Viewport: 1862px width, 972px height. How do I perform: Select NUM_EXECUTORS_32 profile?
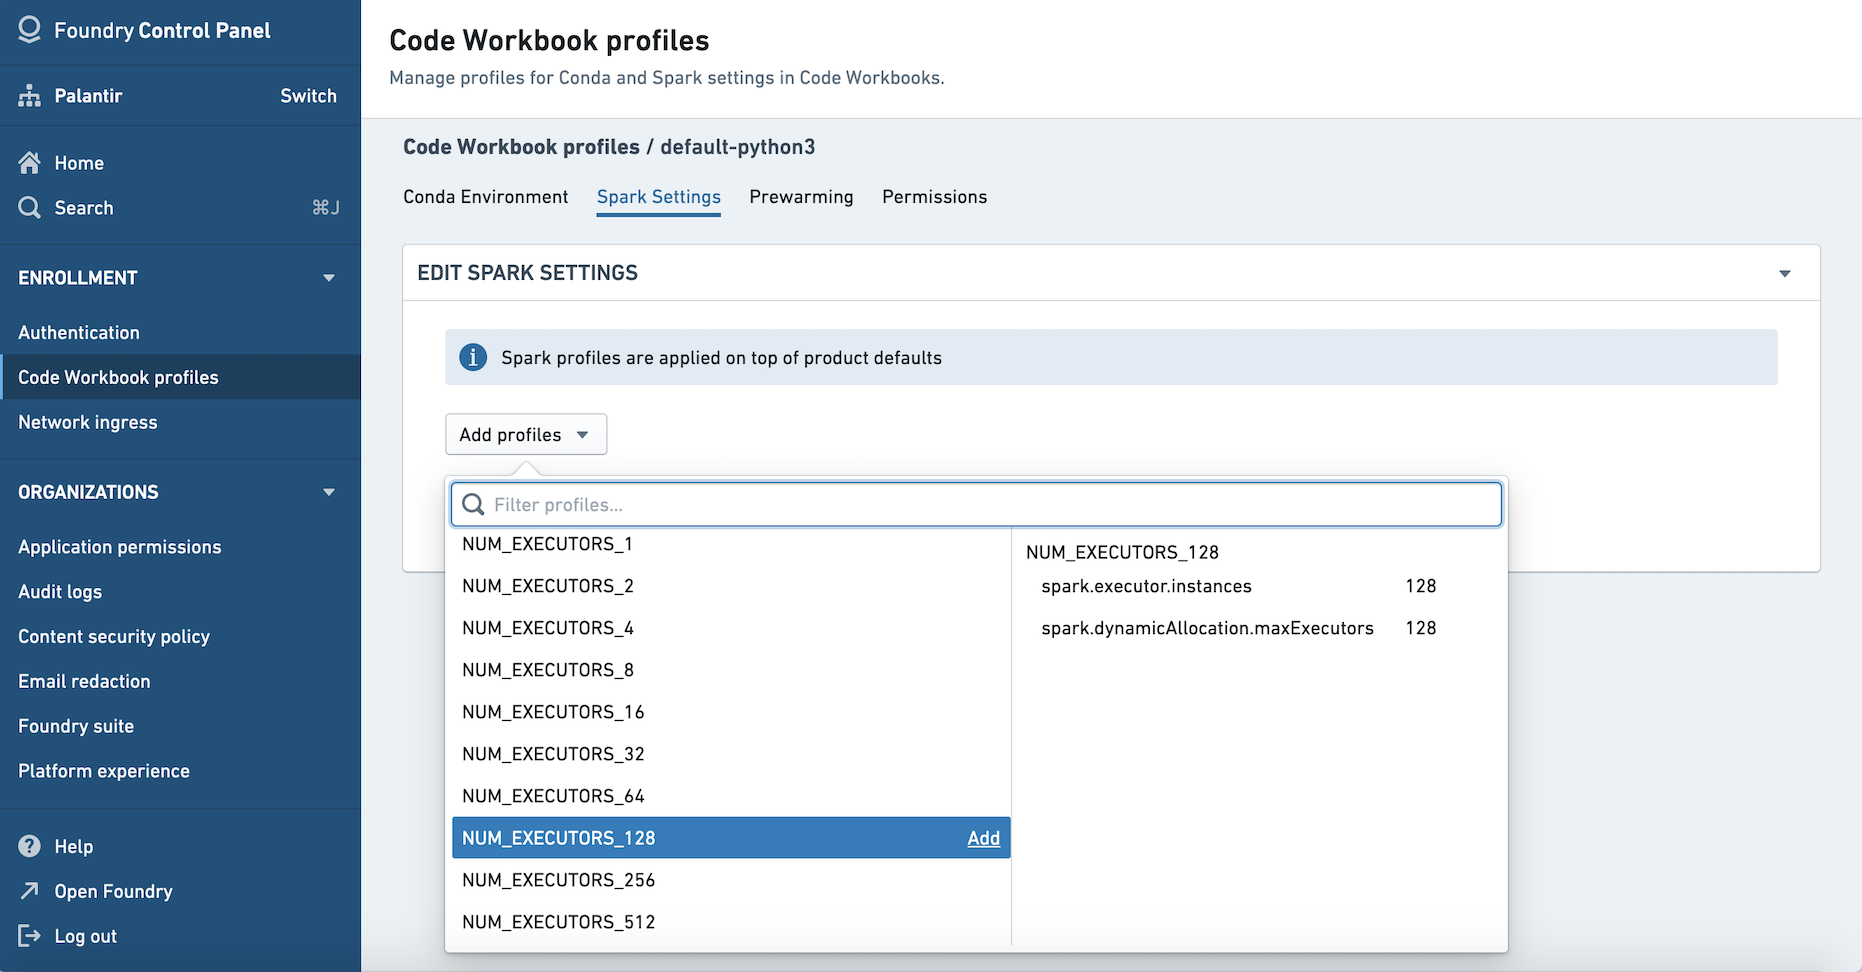[731, 754]
